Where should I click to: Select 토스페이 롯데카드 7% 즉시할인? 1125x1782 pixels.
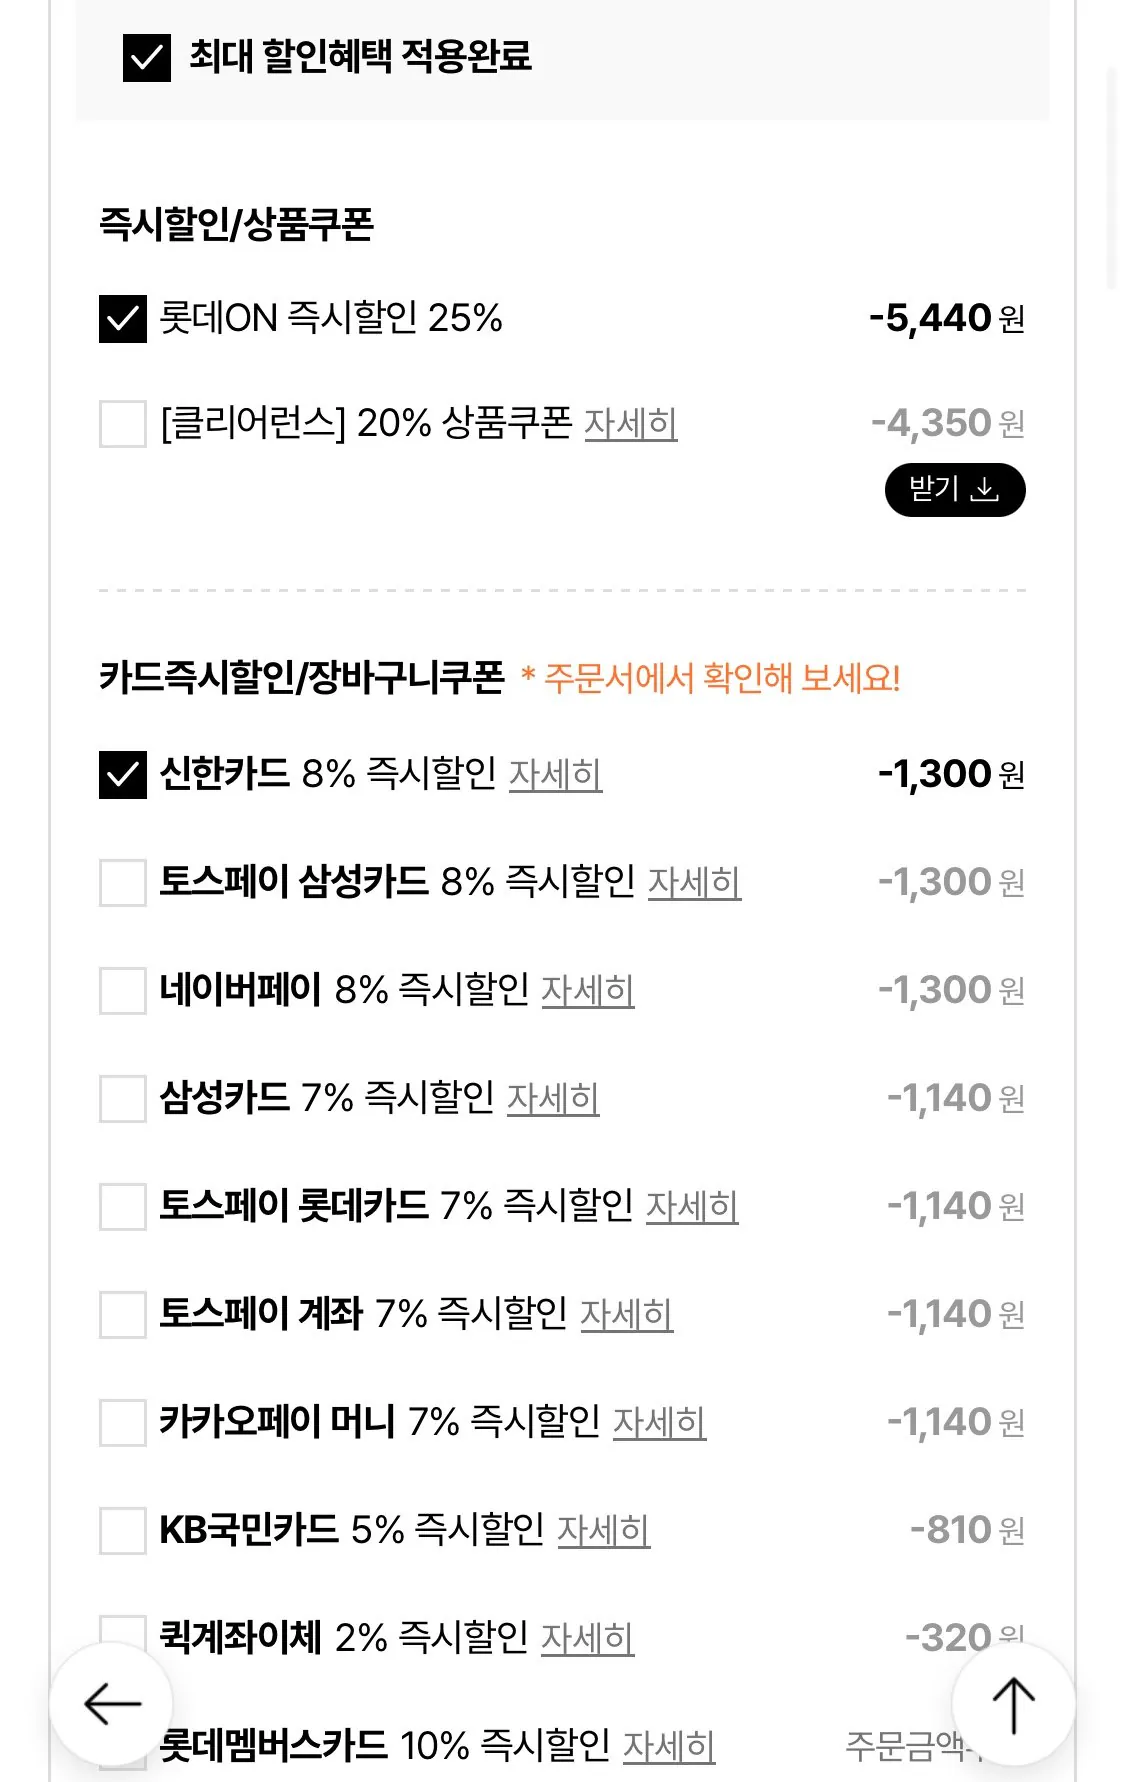click(x=121, y=1205)
